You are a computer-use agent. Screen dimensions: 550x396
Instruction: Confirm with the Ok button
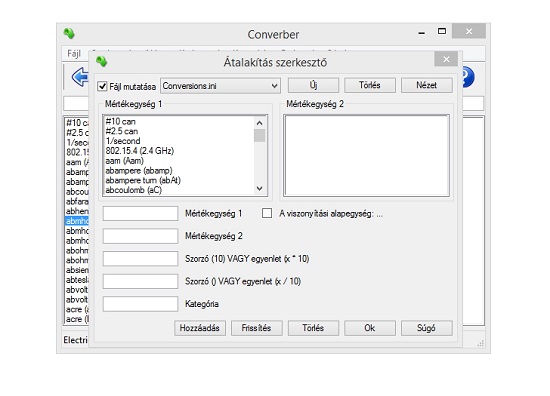(370, 328)
